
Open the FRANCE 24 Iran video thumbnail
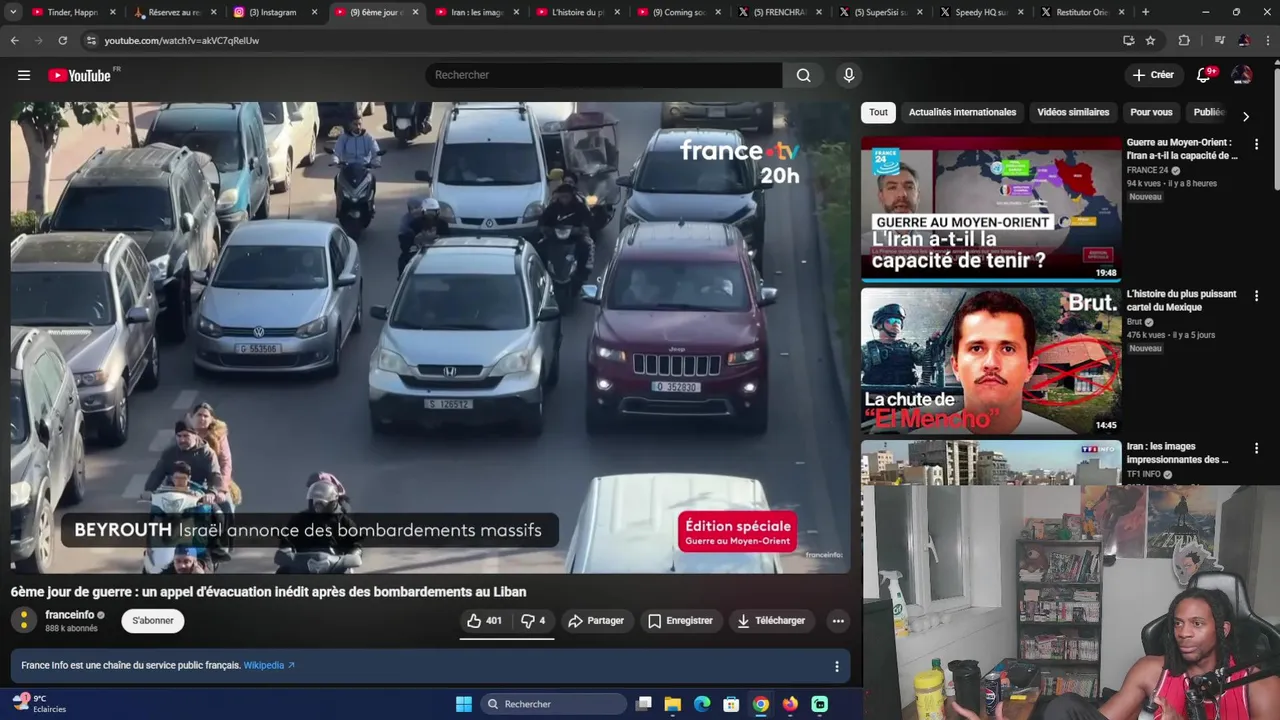click(x=991, y=209)
